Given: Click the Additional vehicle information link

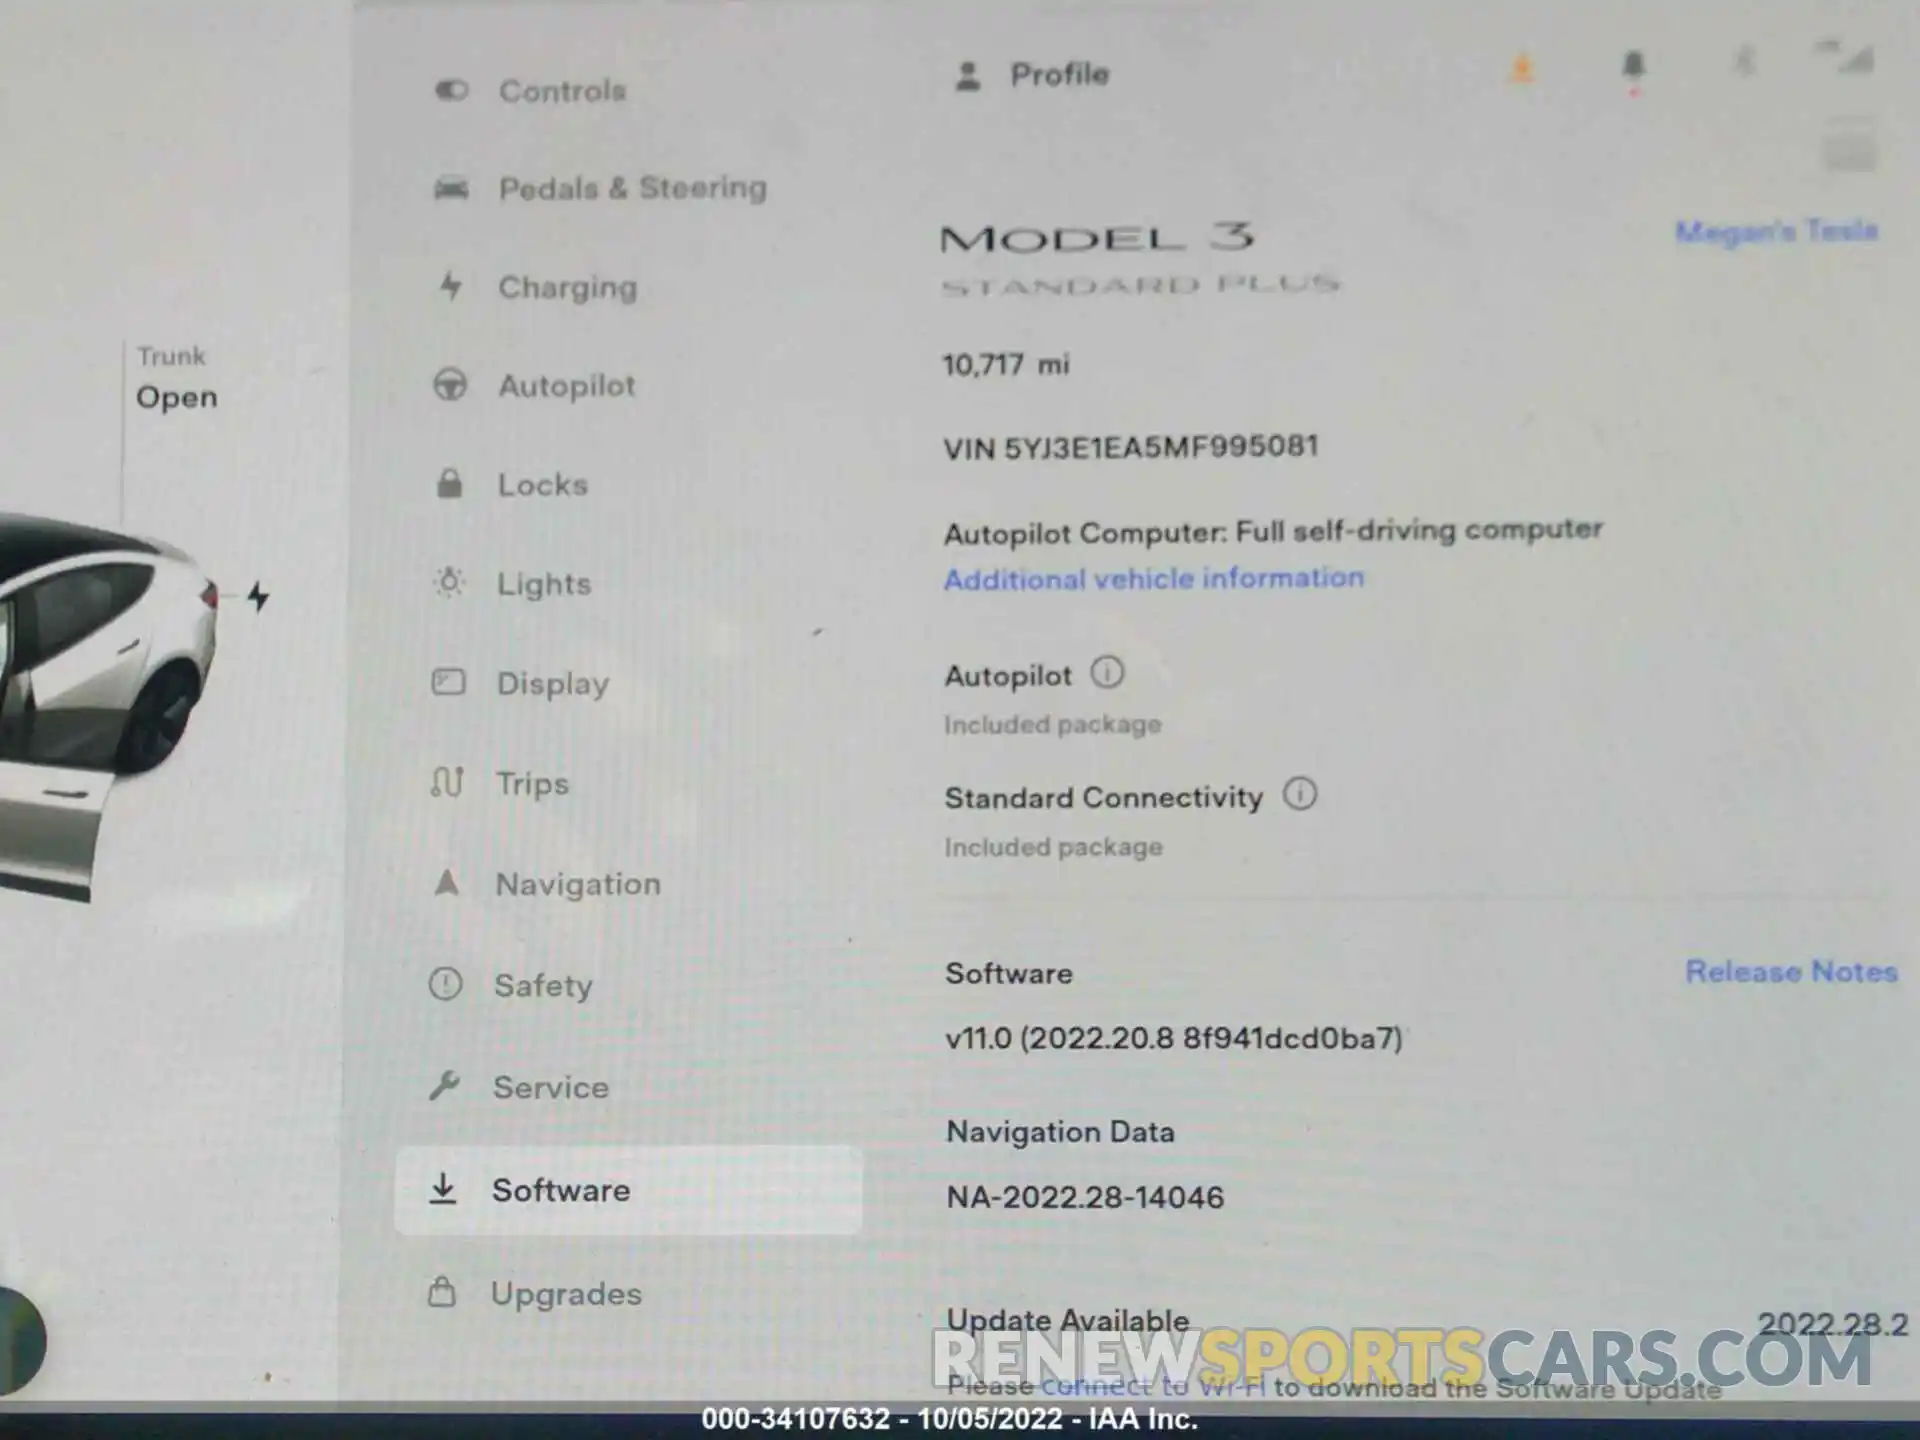Looking at the screenshot, I should click(x=1152, y=578).
